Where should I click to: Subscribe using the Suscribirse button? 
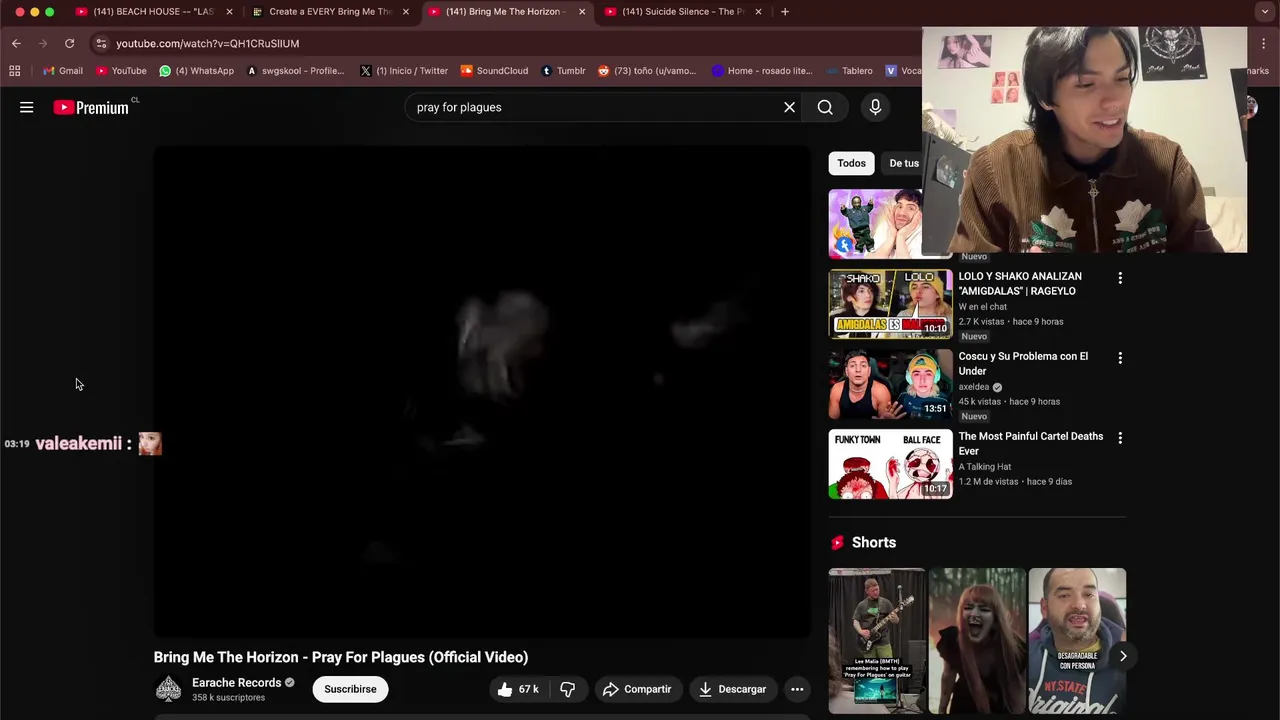[350, 689]
